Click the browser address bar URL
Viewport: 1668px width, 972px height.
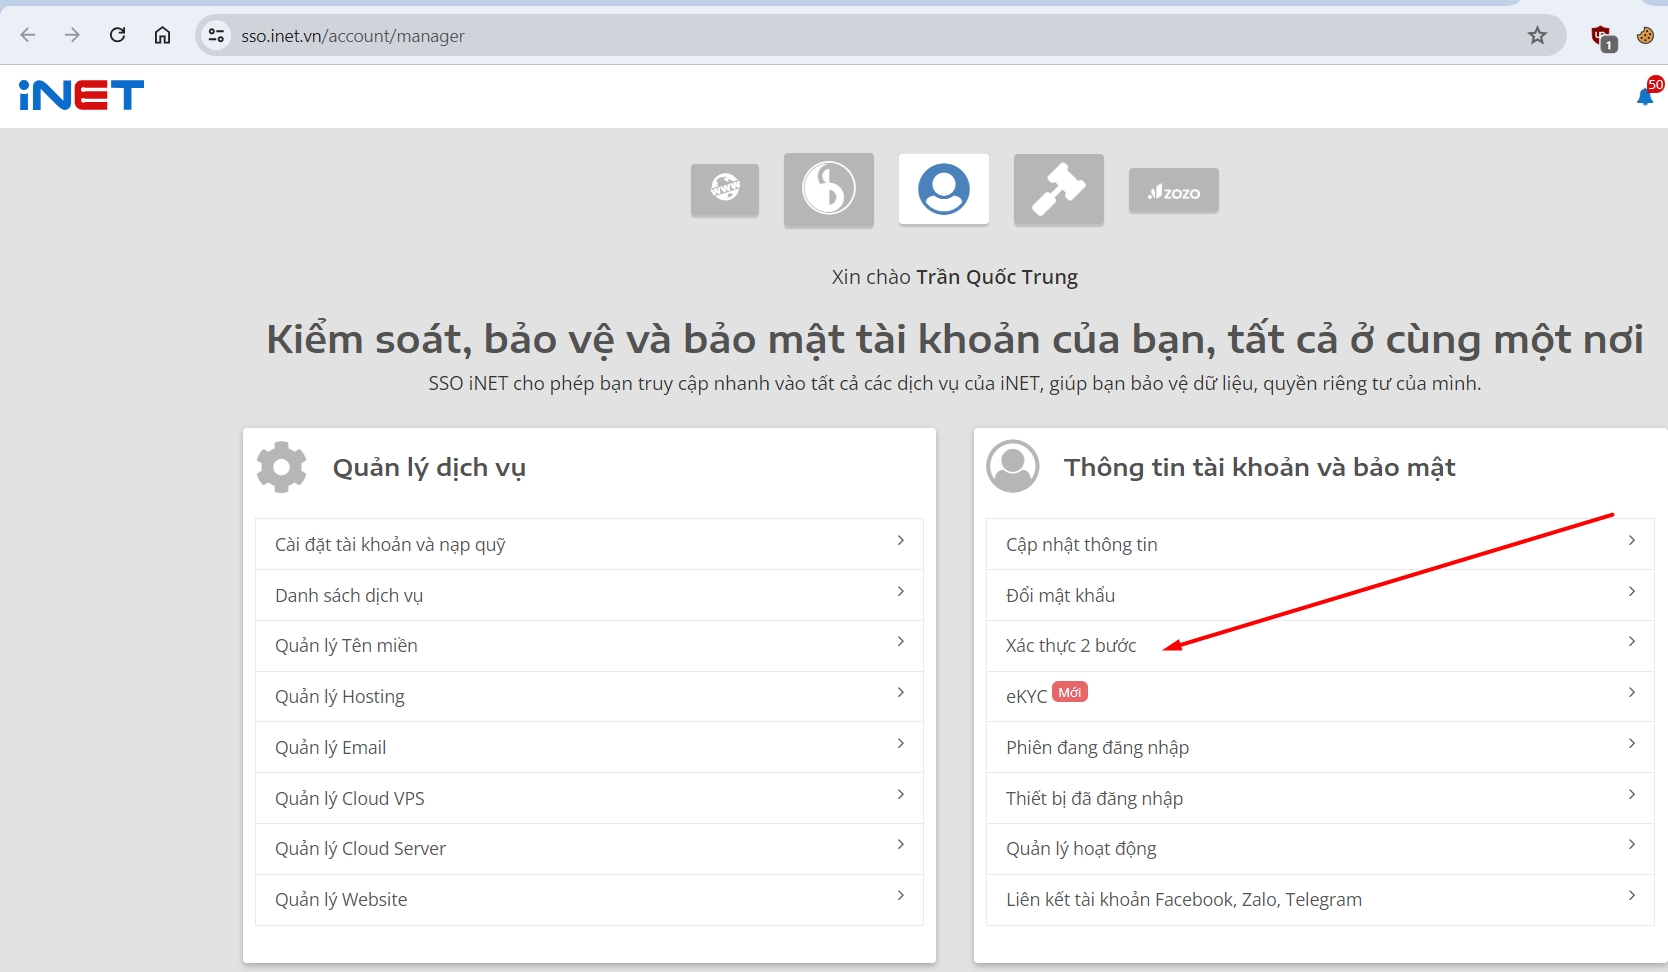pos(352,35)
